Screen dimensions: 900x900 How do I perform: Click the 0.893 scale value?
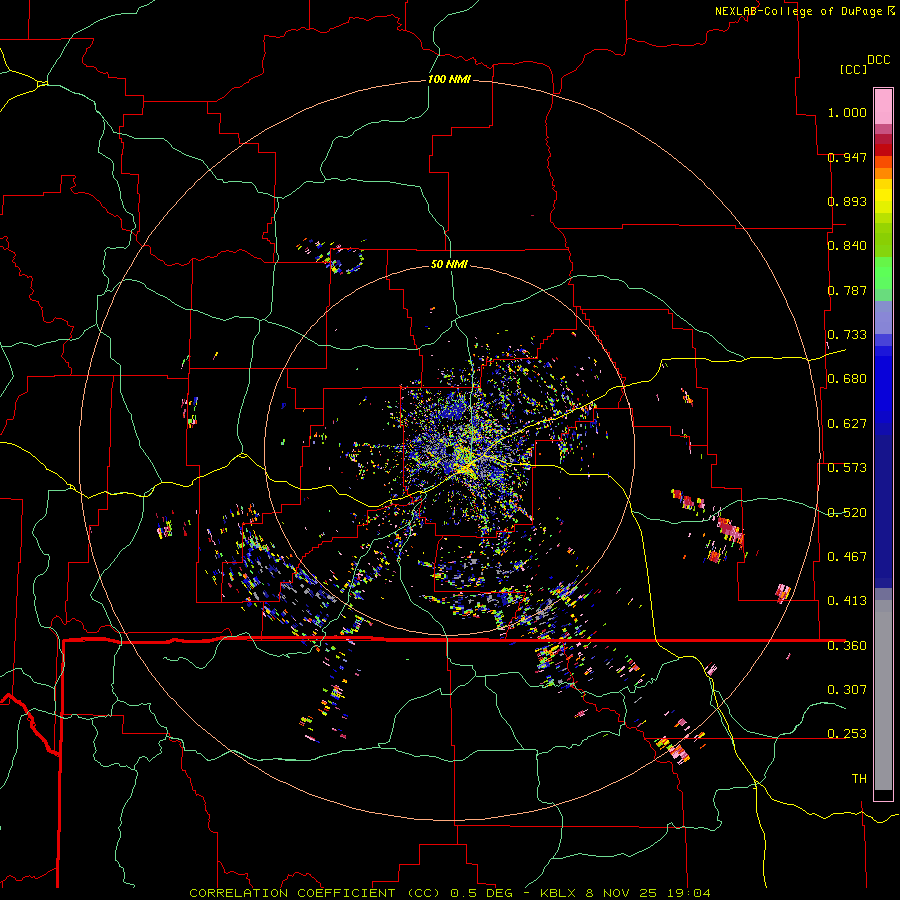pos(847,201)
